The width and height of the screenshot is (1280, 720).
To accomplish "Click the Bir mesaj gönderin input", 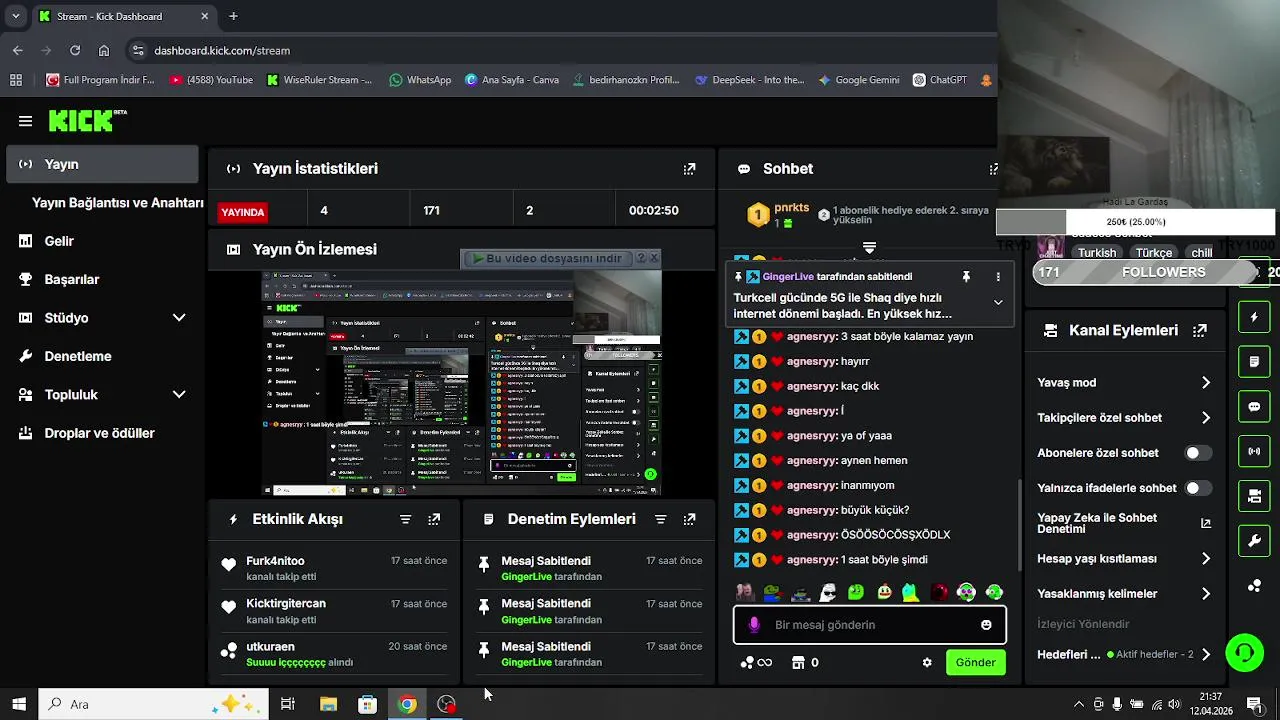I will tap(869, 625).
